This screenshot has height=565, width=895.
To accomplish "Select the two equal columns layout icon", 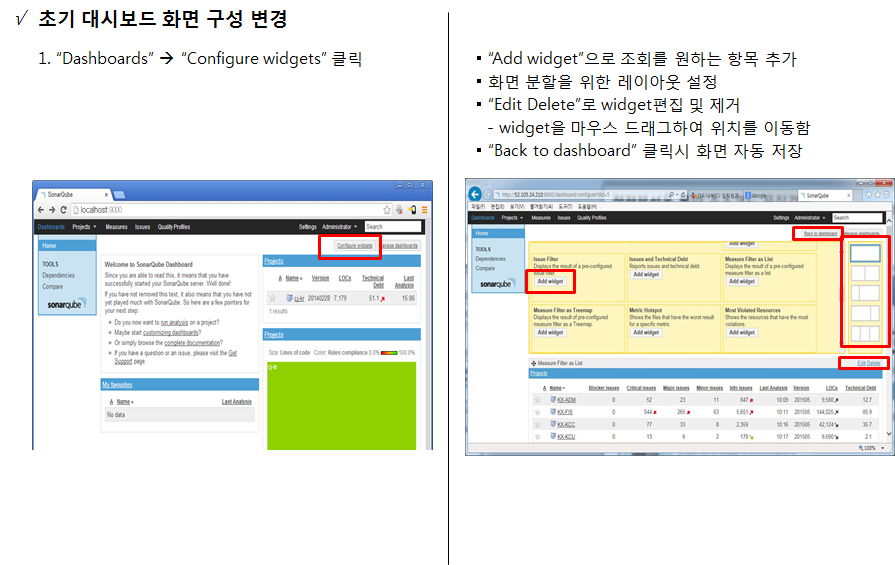I will 865,273.
